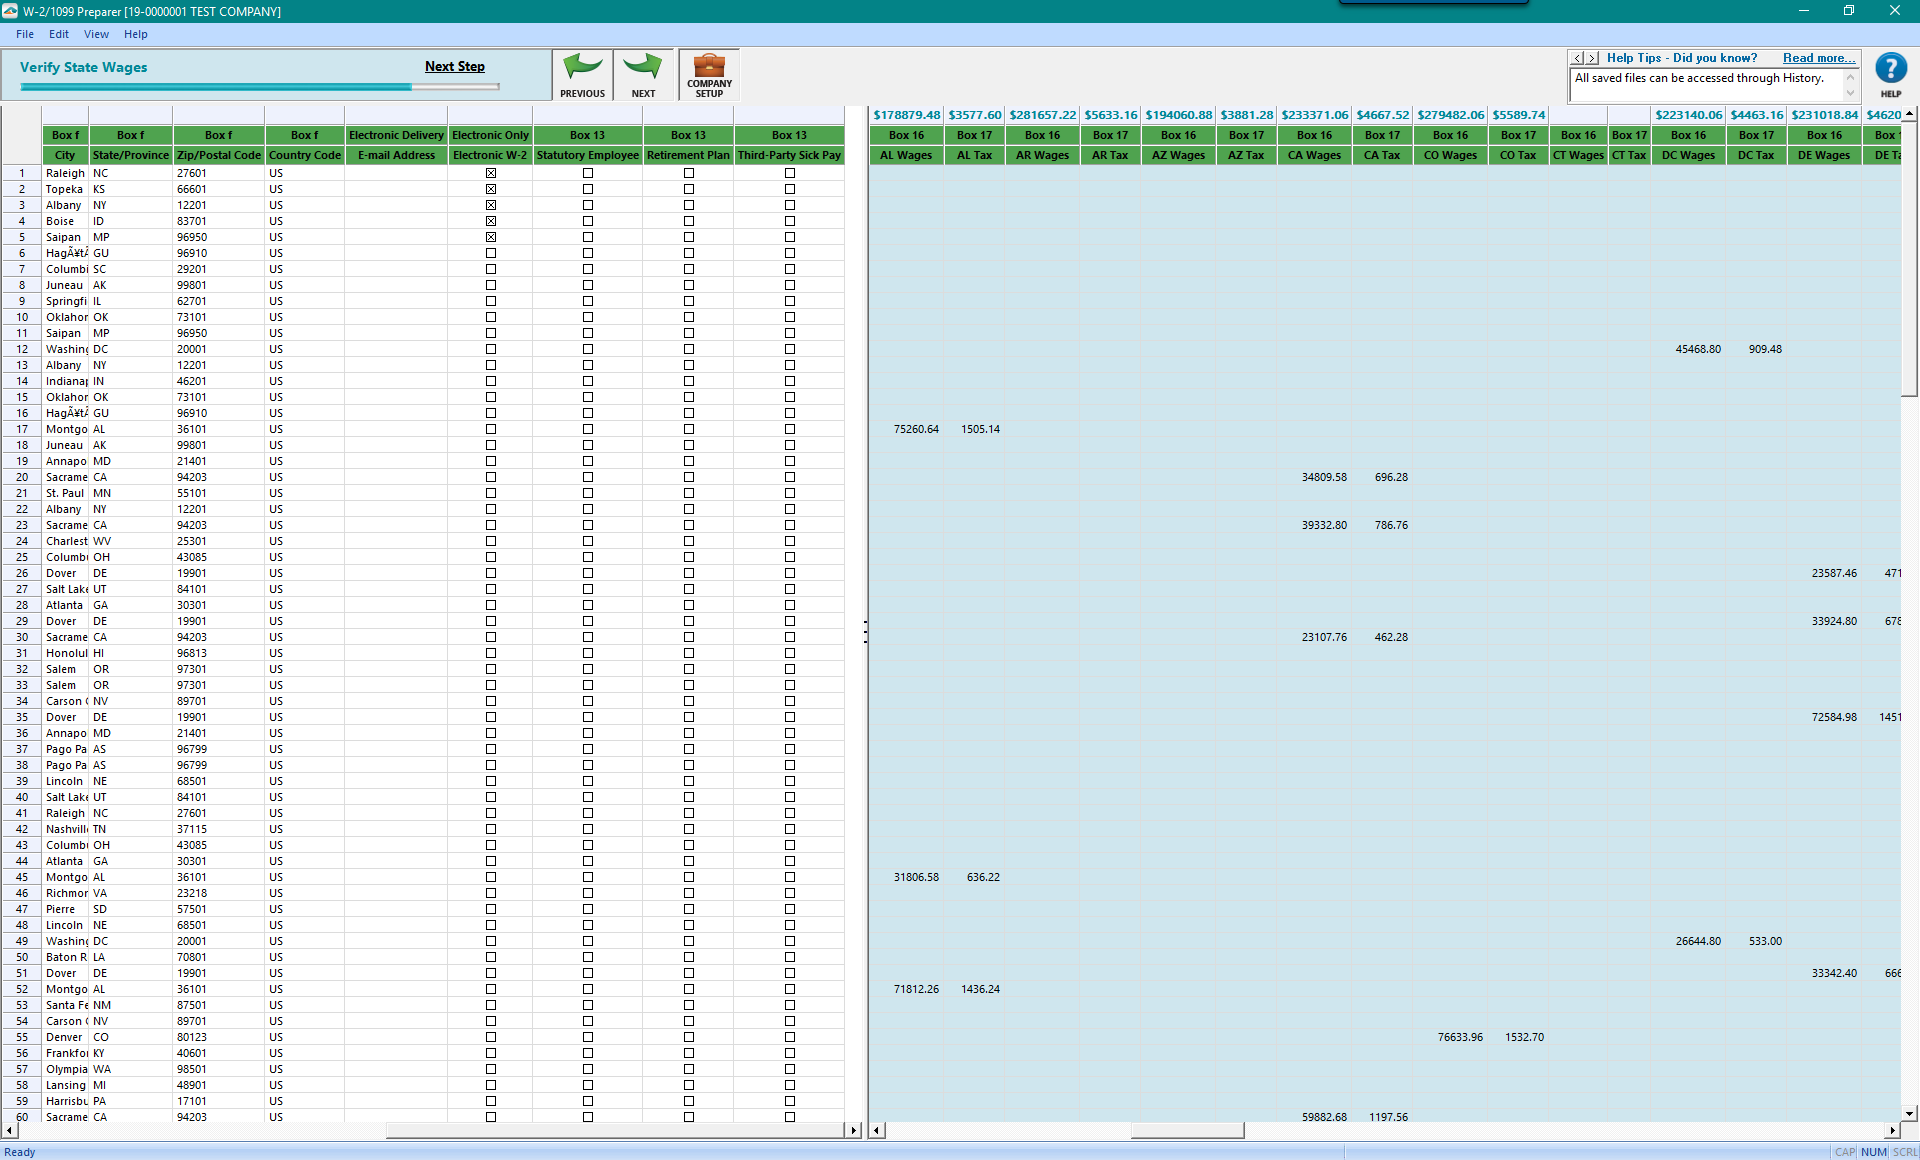Show next help tip arrow
The image size is (1920, 1160).
pyautogui.click(x=1593, y=59)
